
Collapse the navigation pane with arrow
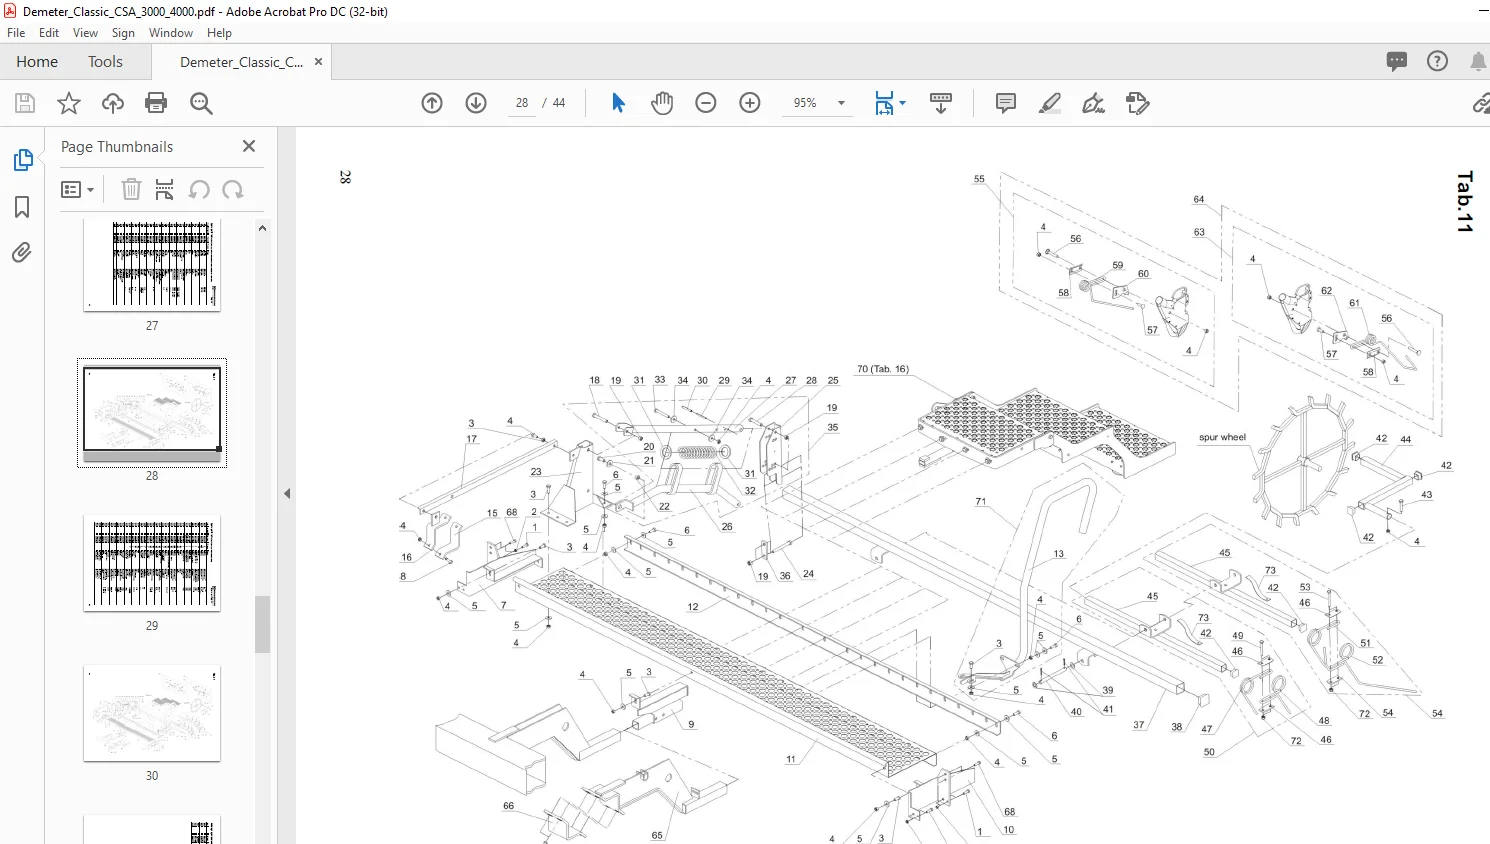pyautogui.click(x=287, y=493)
